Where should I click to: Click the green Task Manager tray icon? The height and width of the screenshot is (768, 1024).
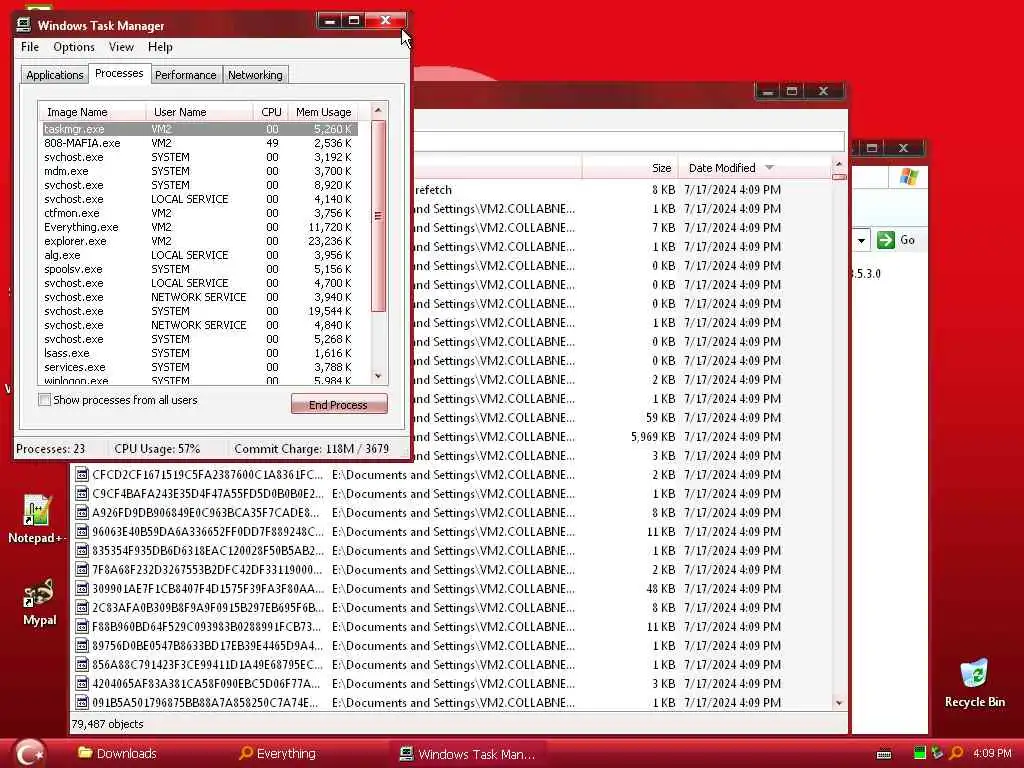(x=920, y=753)
